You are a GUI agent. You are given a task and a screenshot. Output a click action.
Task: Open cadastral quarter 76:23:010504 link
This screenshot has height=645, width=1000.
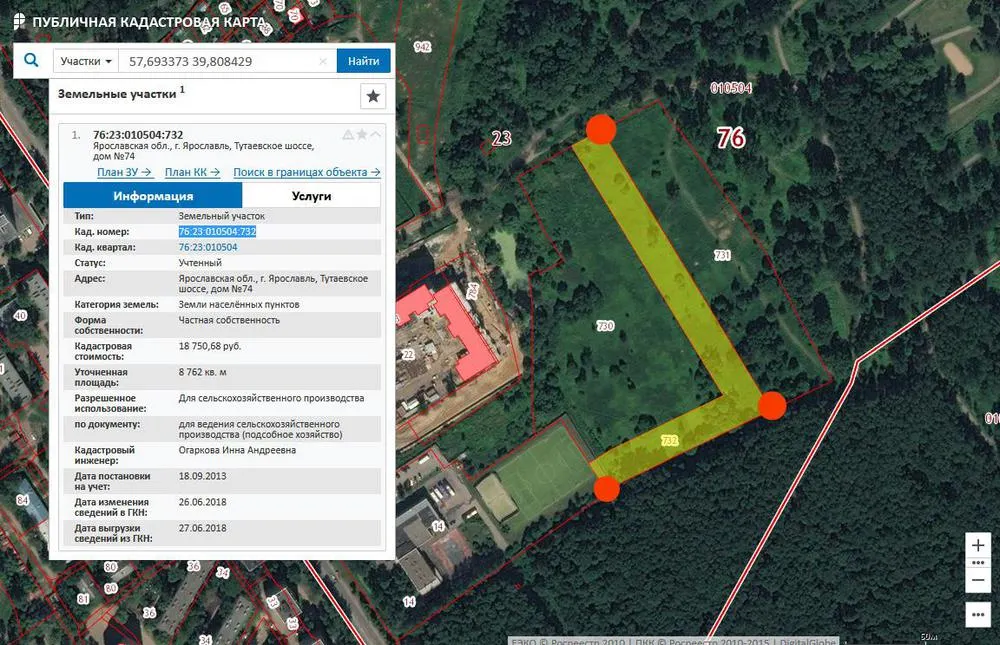[208, 248]
